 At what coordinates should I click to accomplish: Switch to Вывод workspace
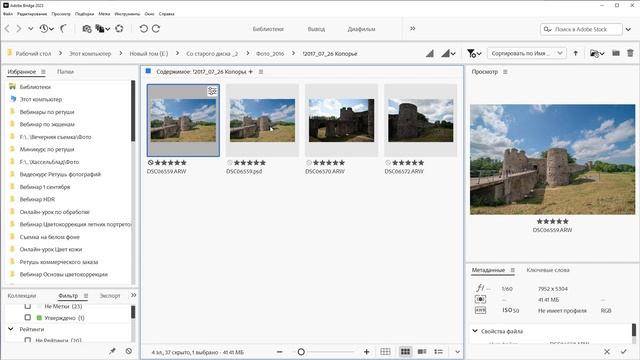pos(316,29)
